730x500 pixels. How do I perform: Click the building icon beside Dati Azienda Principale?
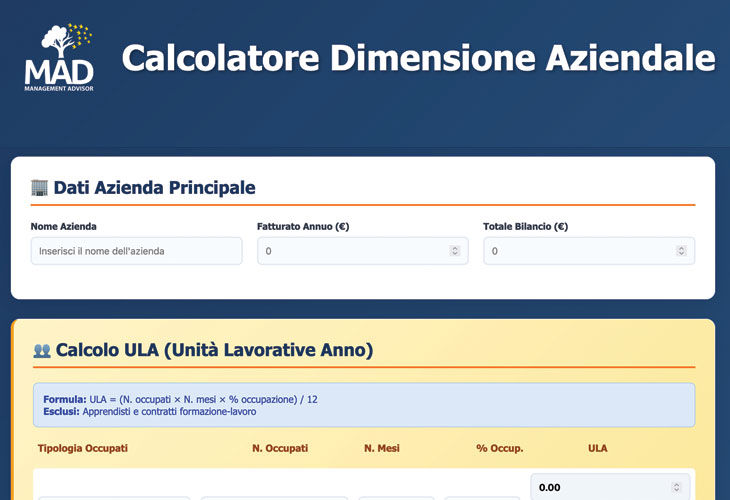coord(40,187)
